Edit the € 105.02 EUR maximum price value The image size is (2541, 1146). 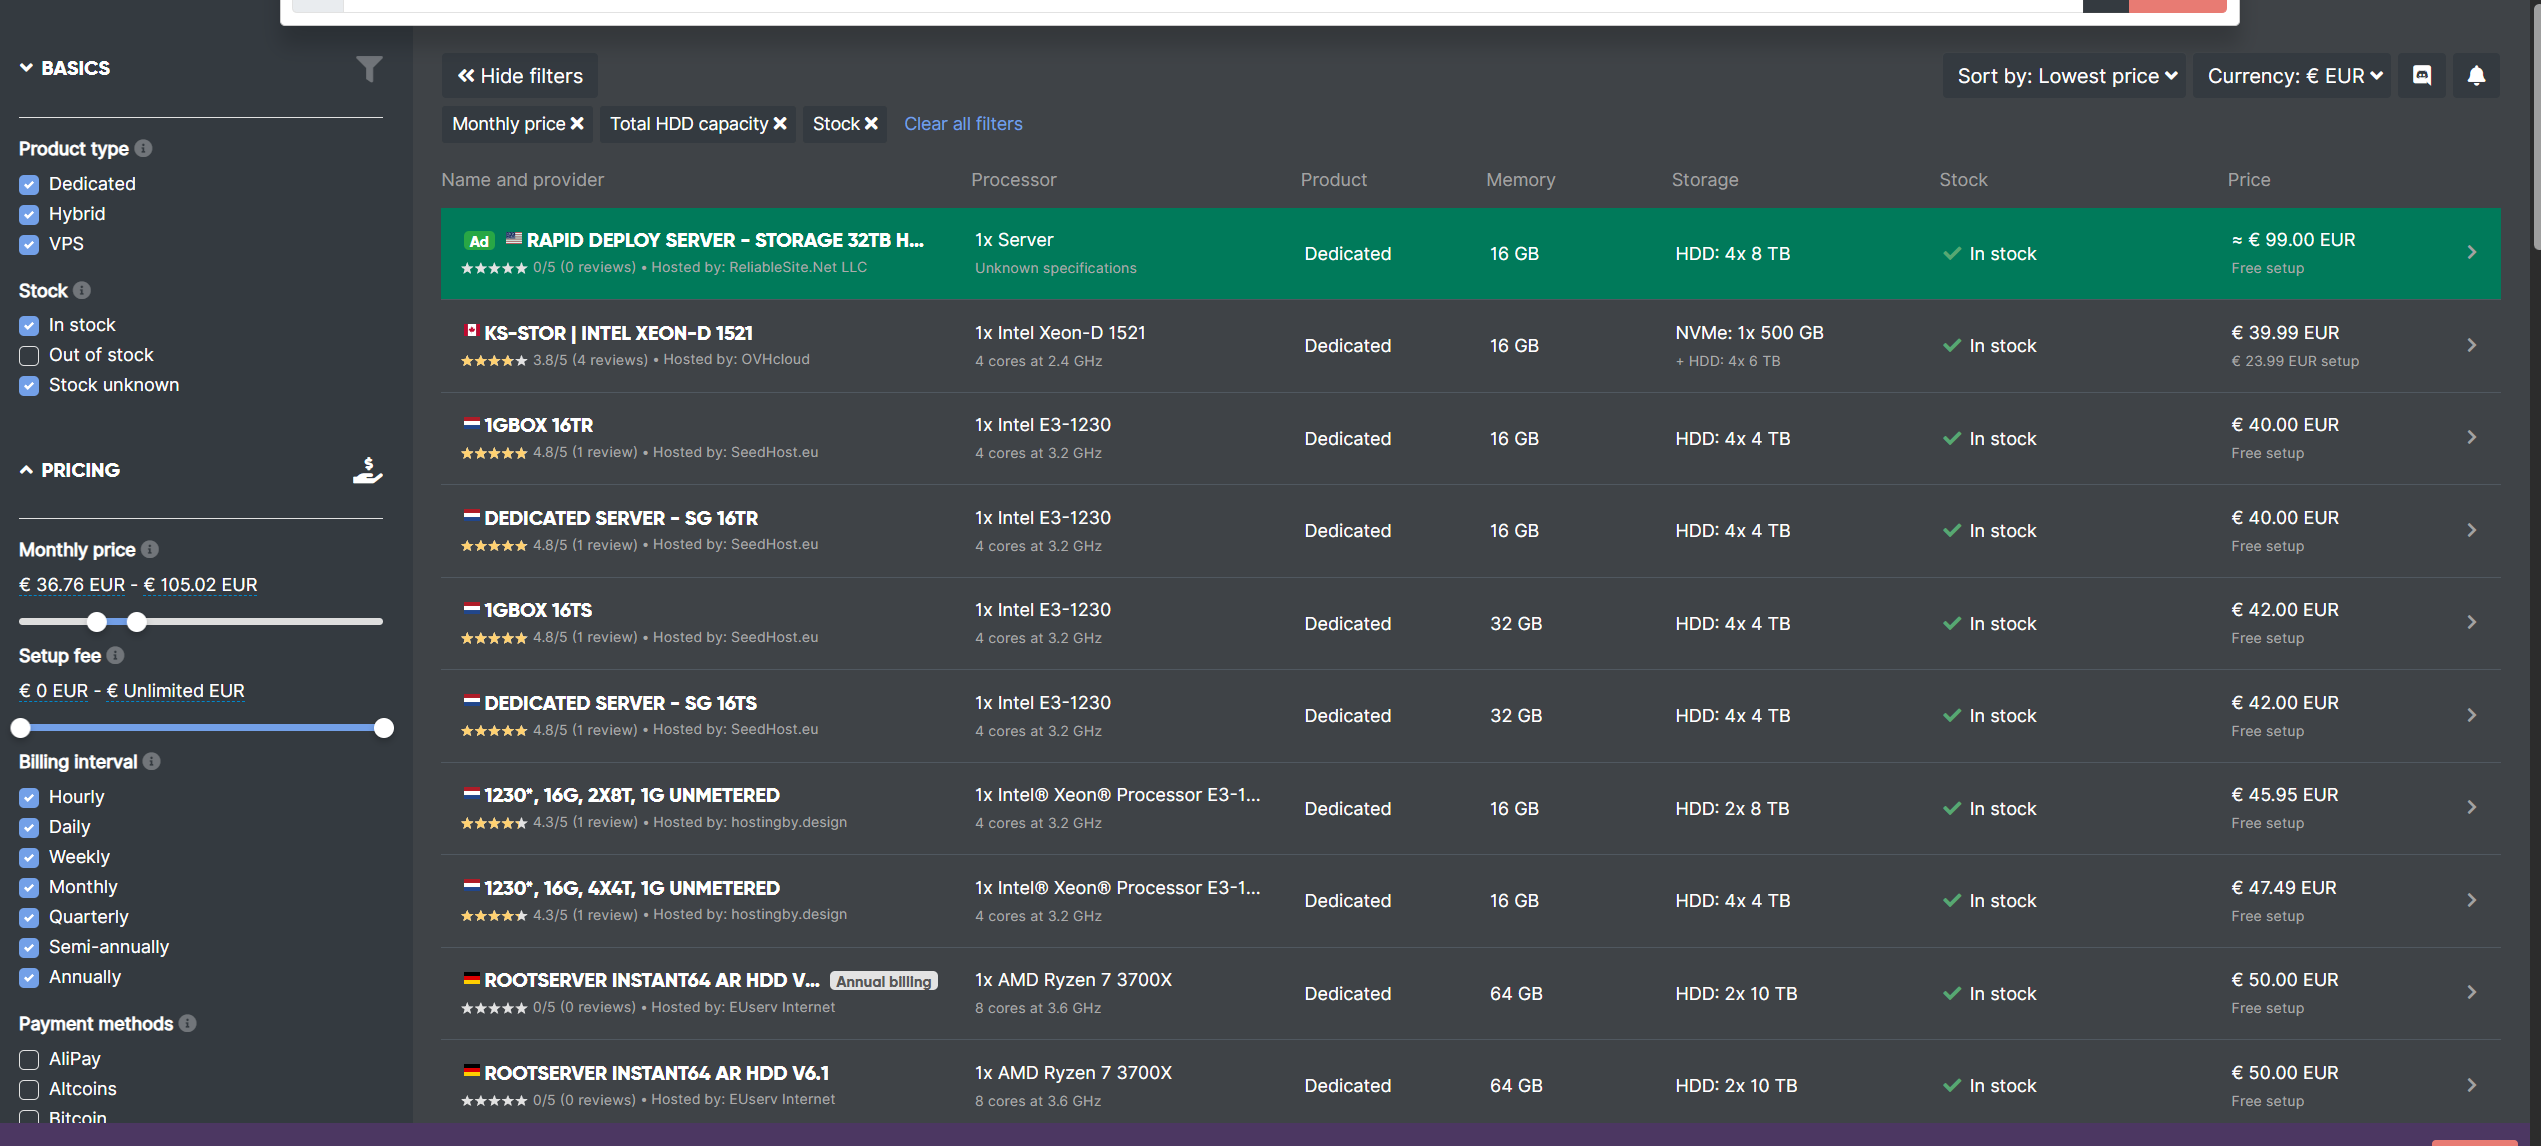point(201,585)
